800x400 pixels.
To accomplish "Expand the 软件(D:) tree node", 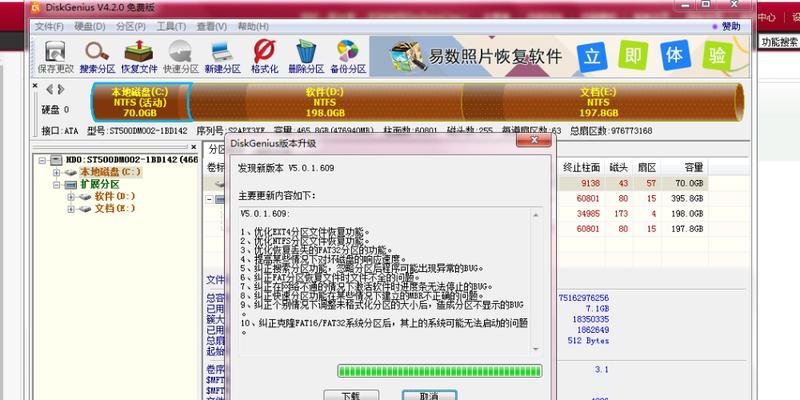I will click(71, 197).
